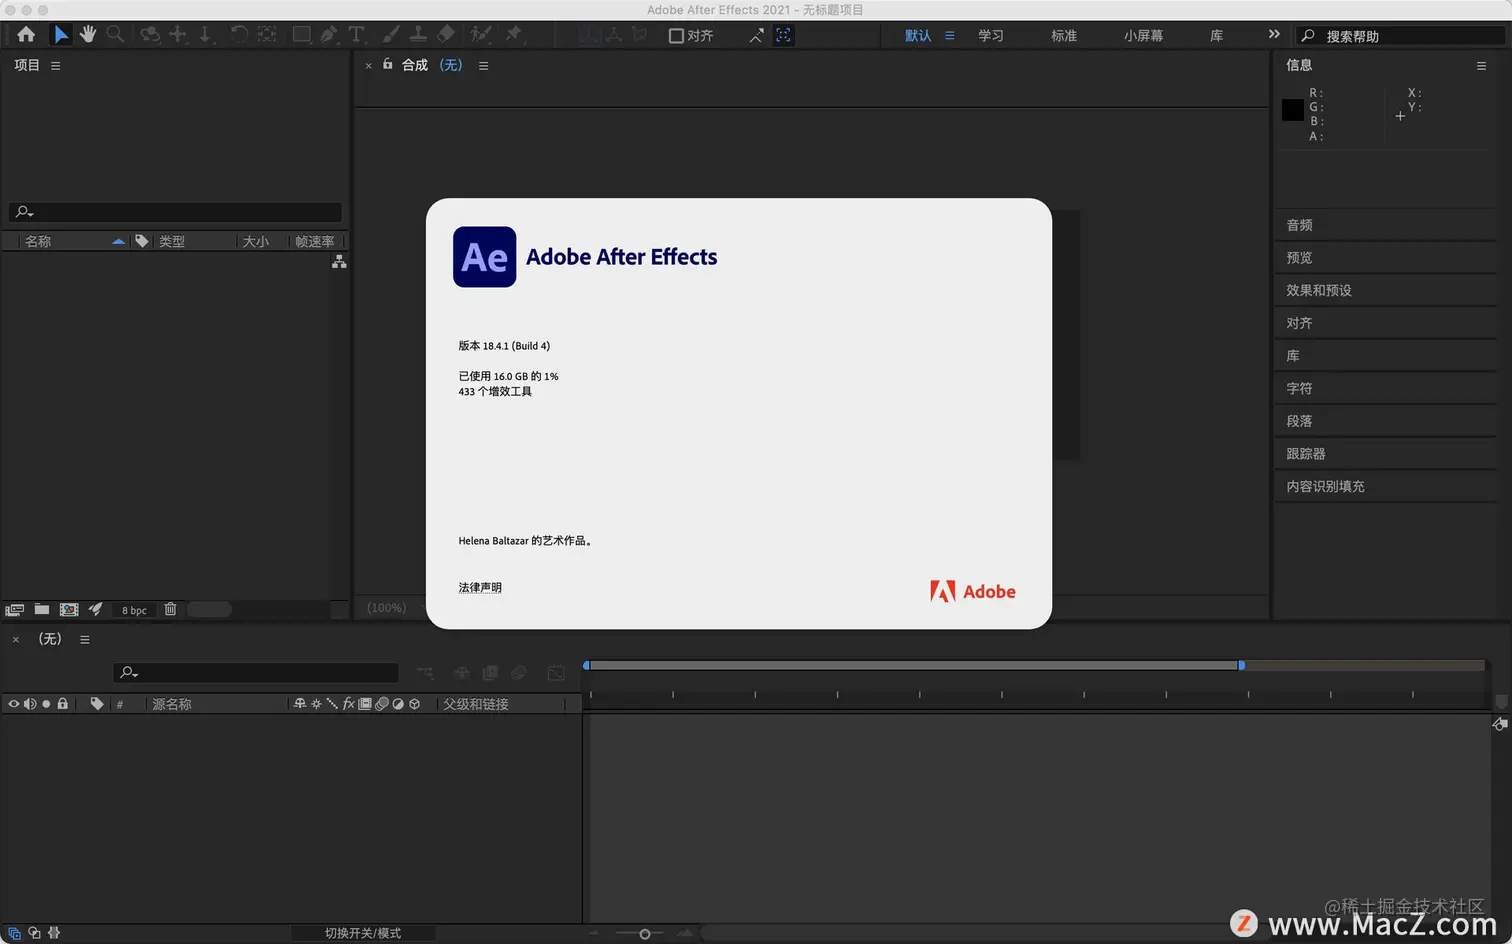Click the label tag column icon in Project panel
1512x944 pixels.
coord(142,241)
